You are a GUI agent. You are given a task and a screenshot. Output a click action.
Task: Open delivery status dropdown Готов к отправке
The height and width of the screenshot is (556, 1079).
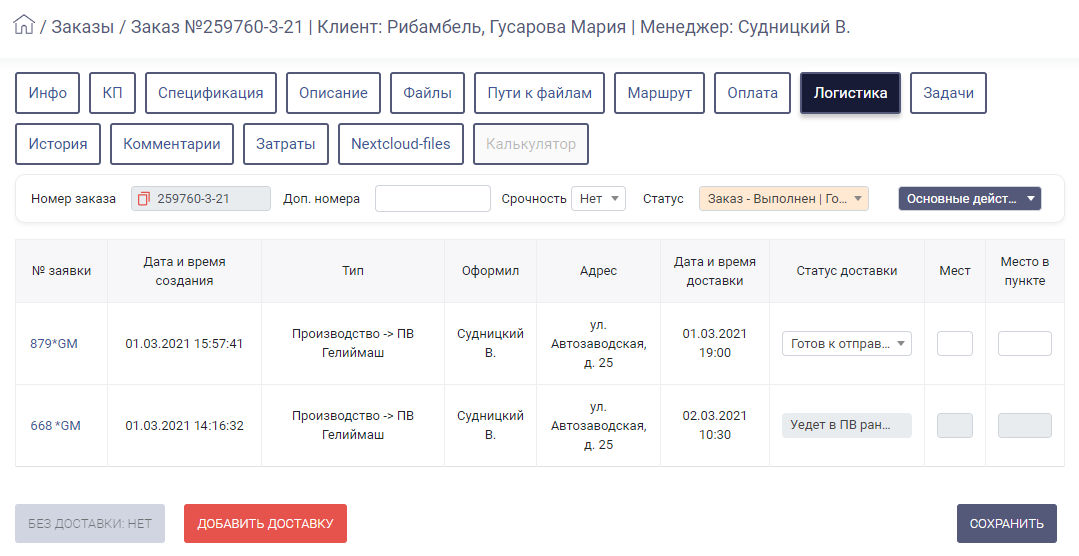(846, 343)
